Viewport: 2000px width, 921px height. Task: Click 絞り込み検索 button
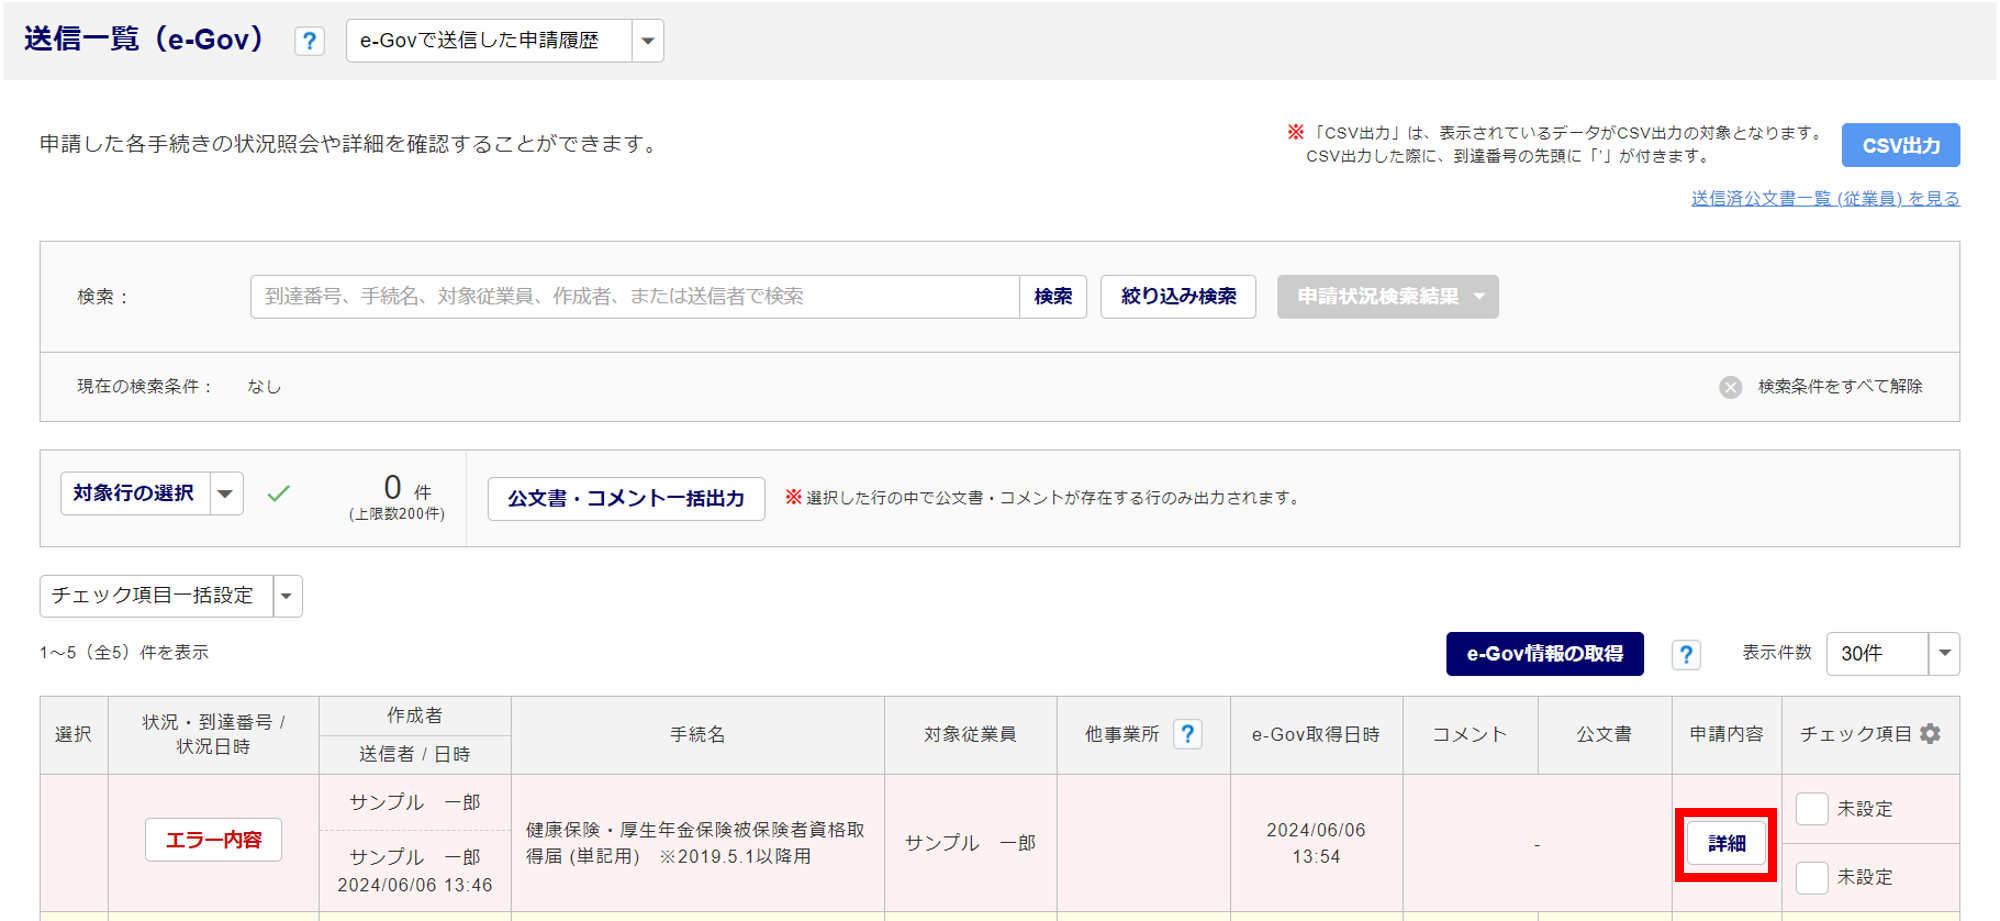coord(1178,297)
